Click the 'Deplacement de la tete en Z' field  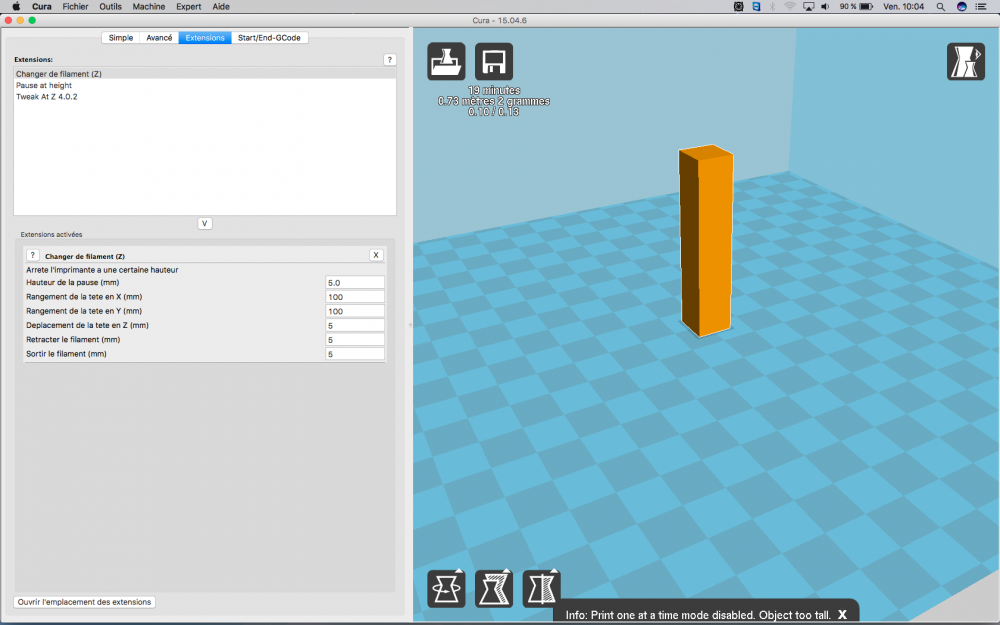(x=355, y=325)
